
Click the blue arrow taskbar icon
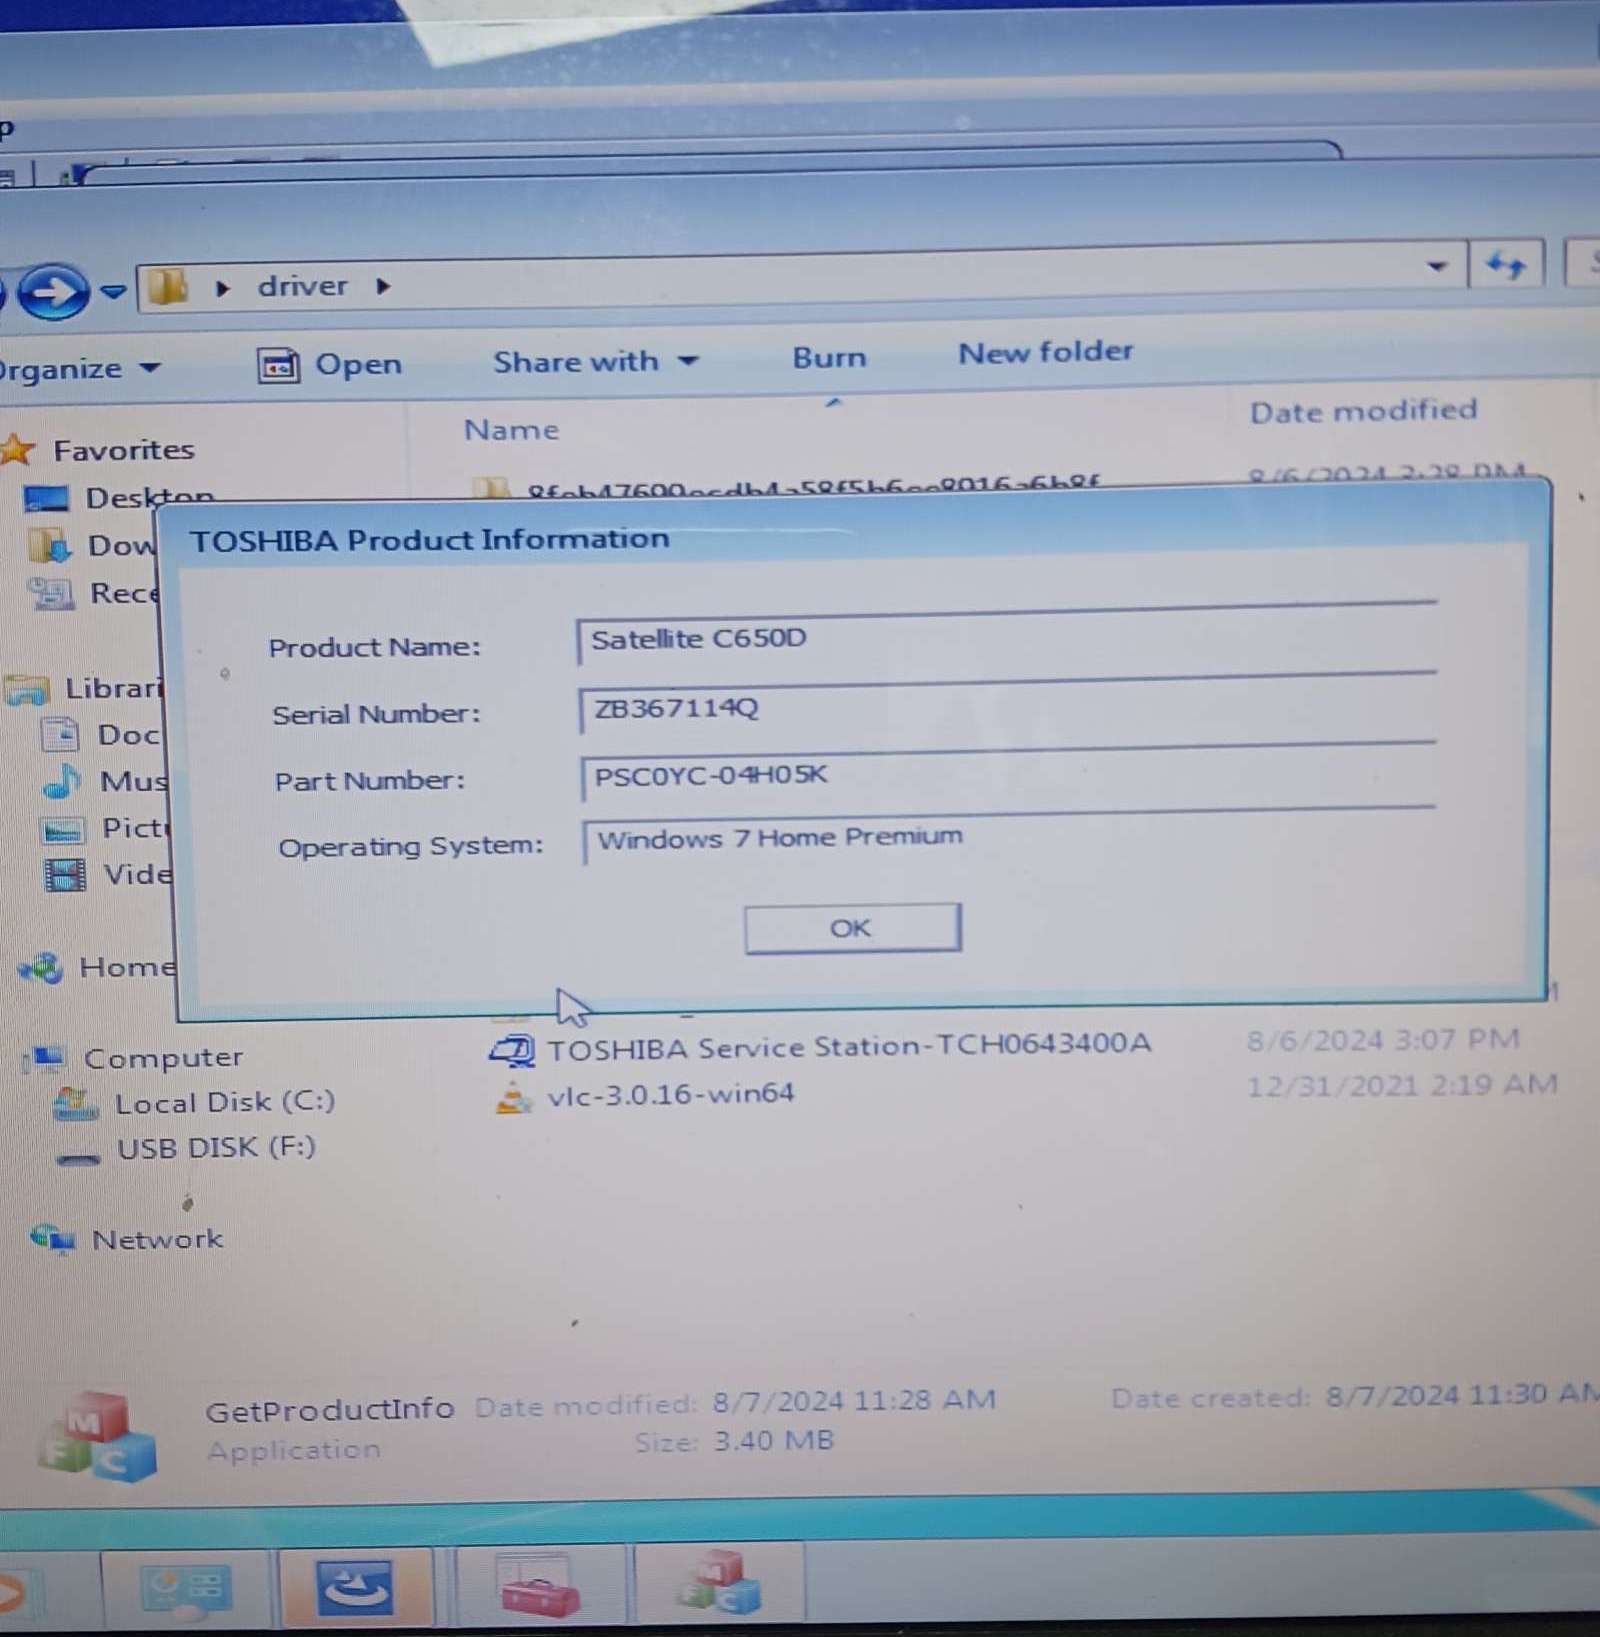point(354,1586)
